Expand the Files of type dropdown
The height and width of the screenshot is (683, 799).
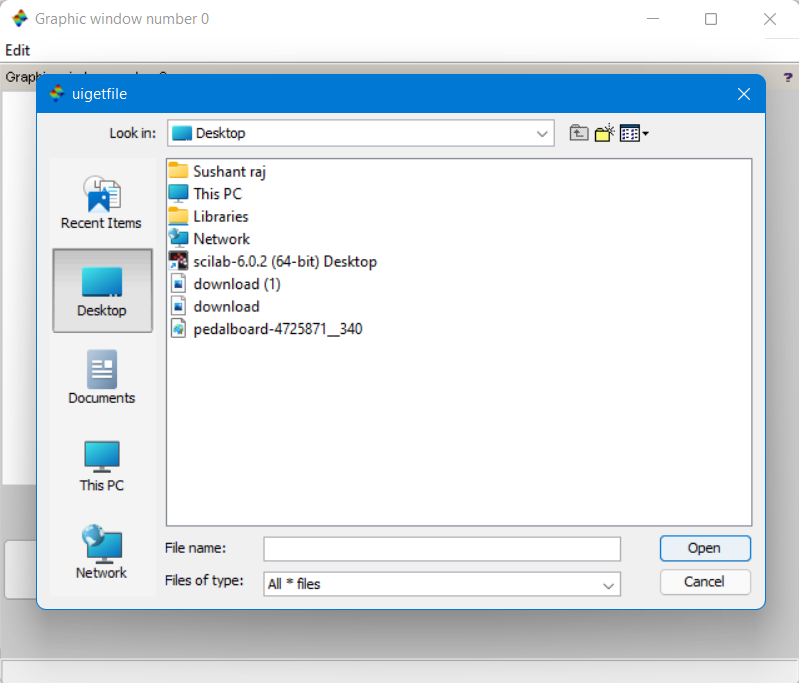tap(608, 584)
